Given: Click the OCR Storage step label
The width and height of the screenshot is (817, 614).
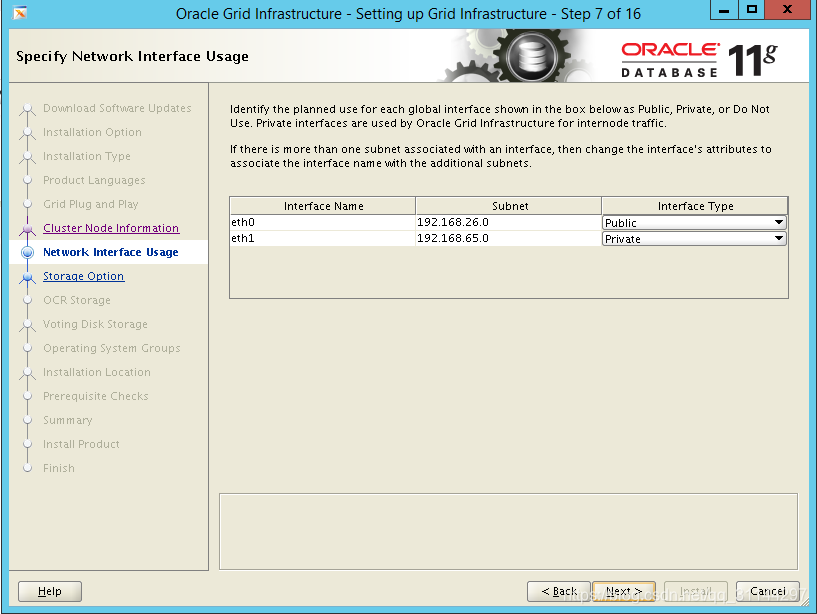Looking at the screenshot, I should (77, 300).
